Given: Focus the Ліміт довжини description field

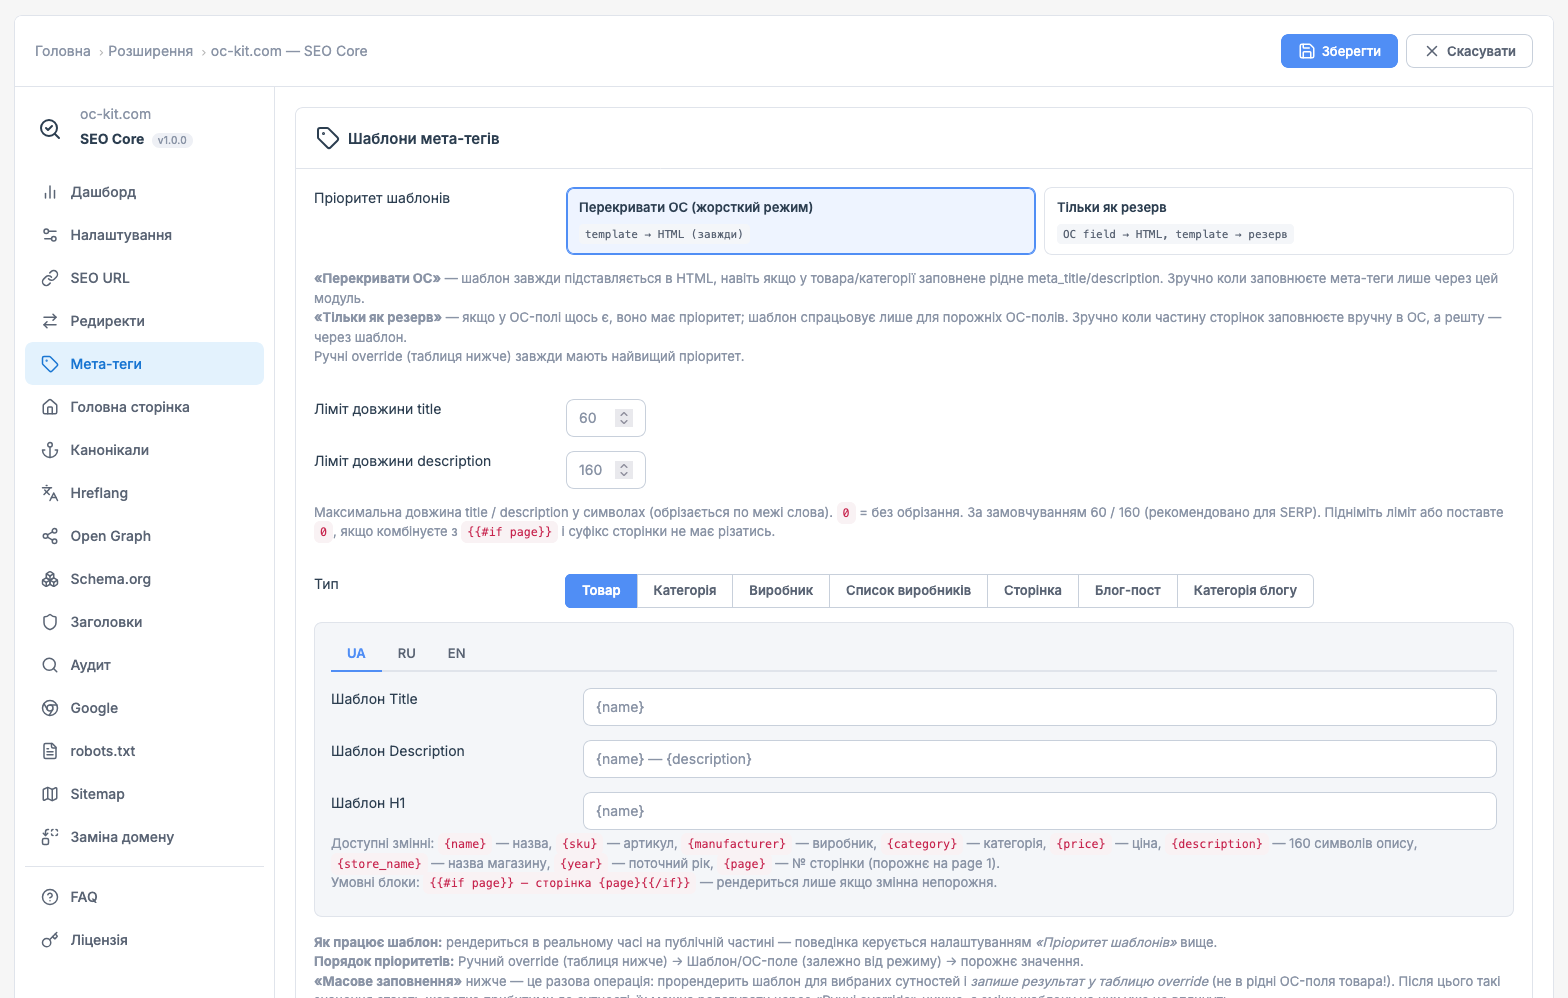Looking at the screenshot, I should pos(605,470).
